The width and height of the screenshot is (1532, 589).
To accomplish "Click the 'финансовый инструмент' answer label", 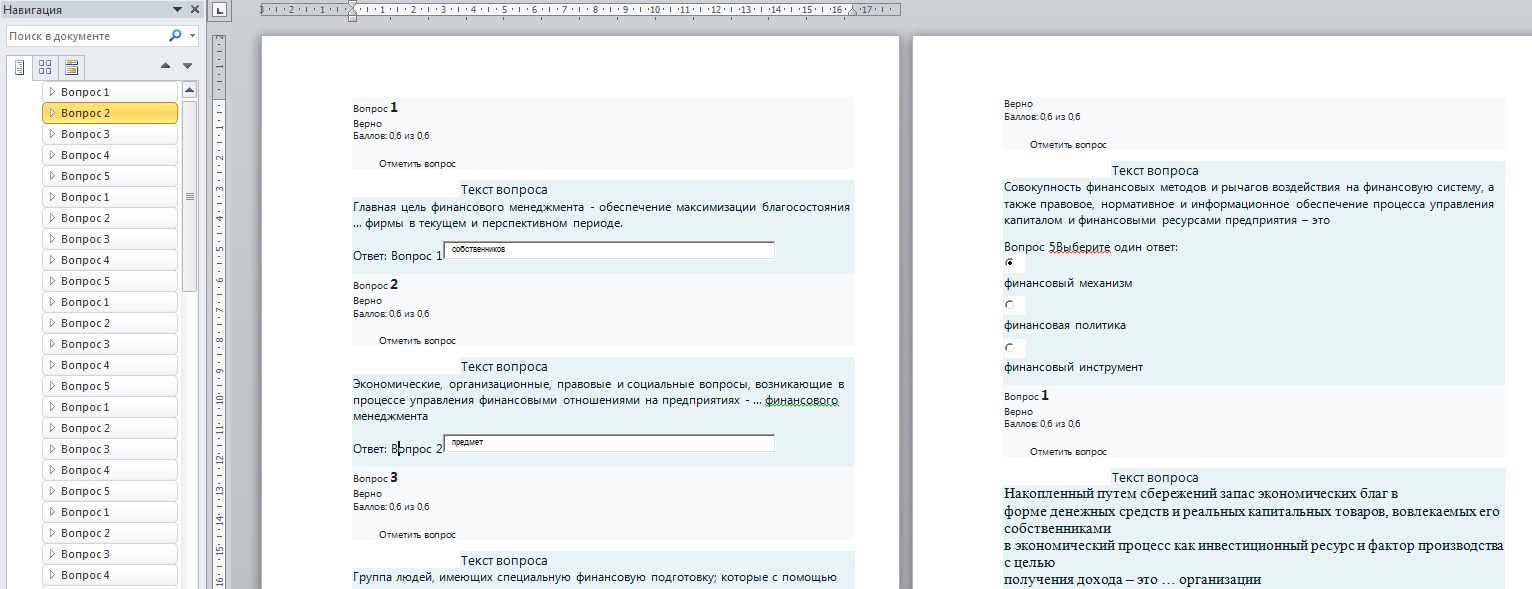I will 1073,367.
